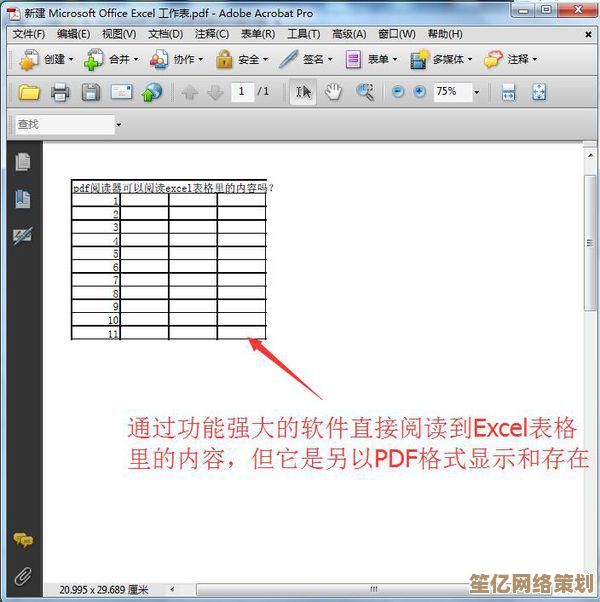Open the 工具(T) menu
Viewport: 600px width, 602px height.
[304, 34]
